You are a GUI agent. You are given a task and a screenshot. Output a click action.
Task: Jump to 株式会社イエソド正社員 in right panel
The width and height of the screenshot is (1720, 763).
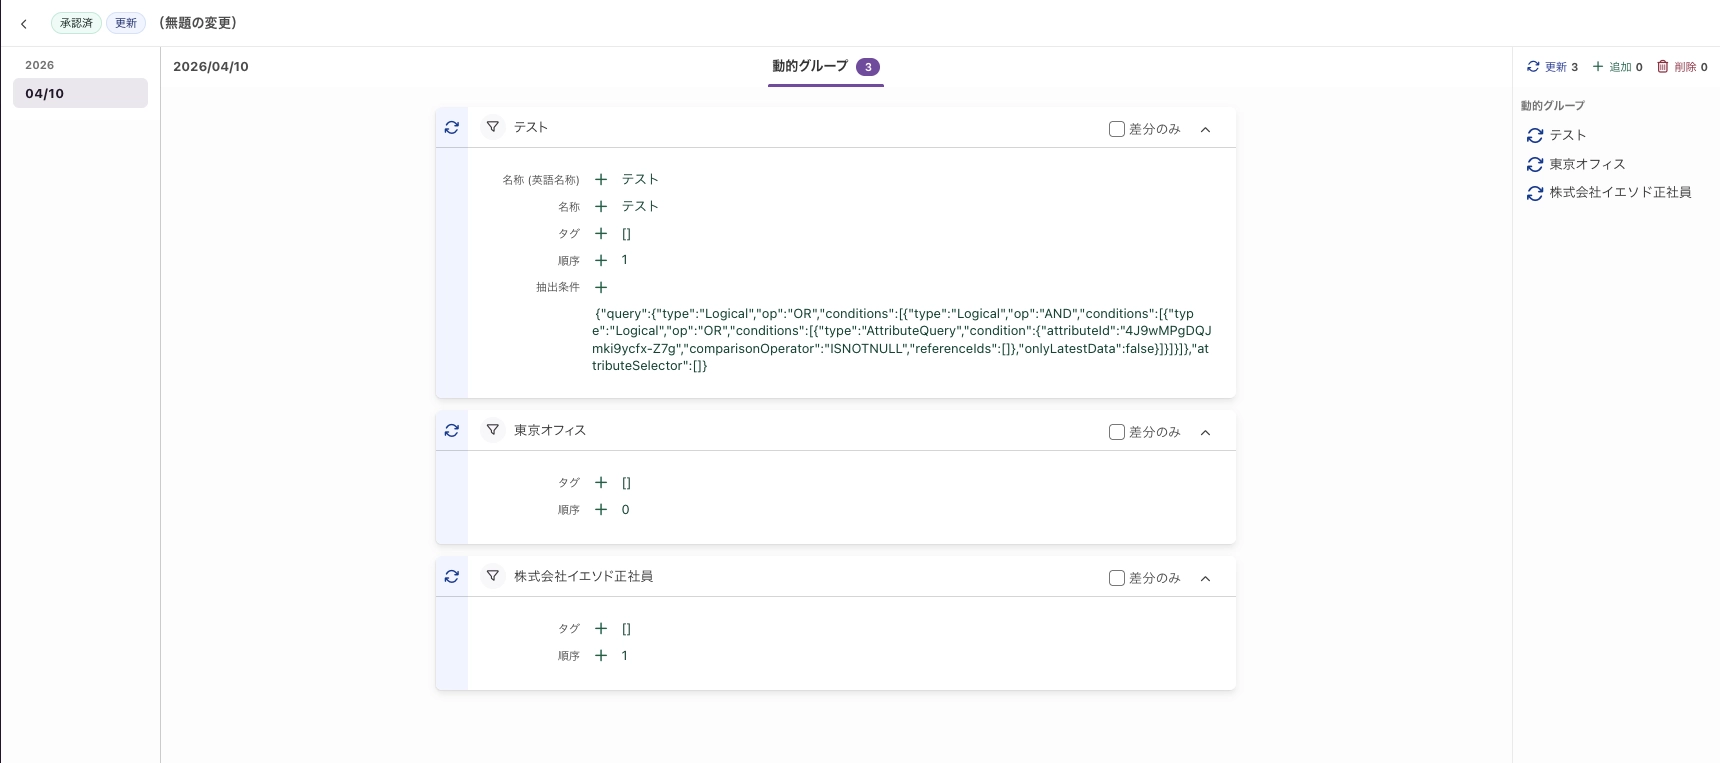click(x=1620, y=193)
